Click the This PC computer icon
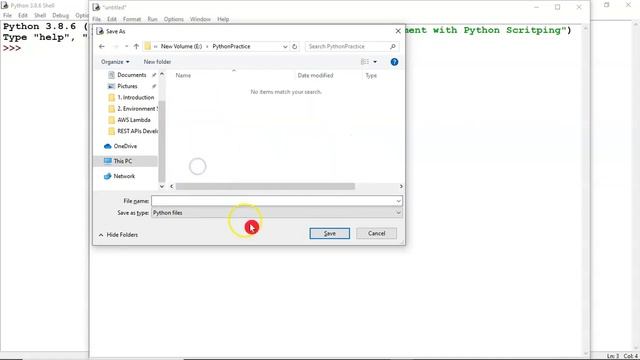The width and height of the screenshot is (640, 360). [x=108, y=161]
